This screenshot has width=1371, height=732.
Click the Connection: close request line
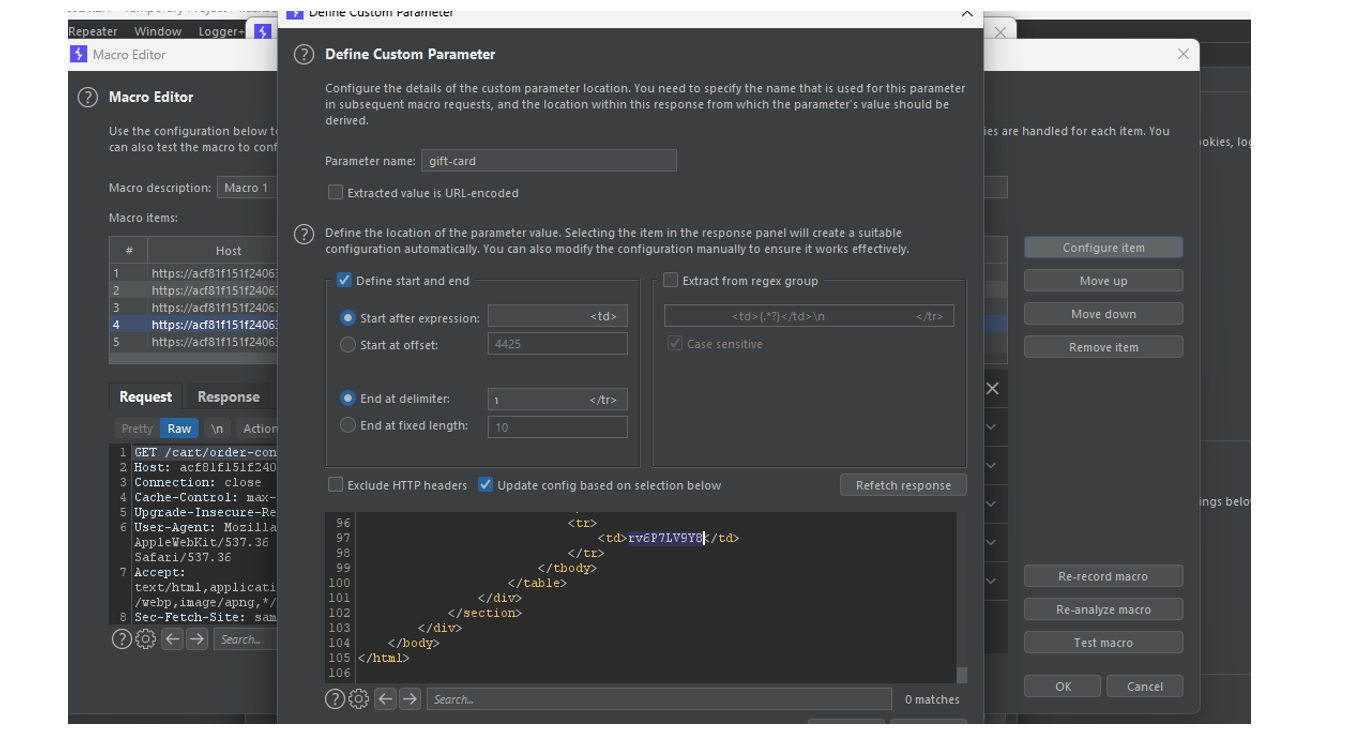click(198, 482)
